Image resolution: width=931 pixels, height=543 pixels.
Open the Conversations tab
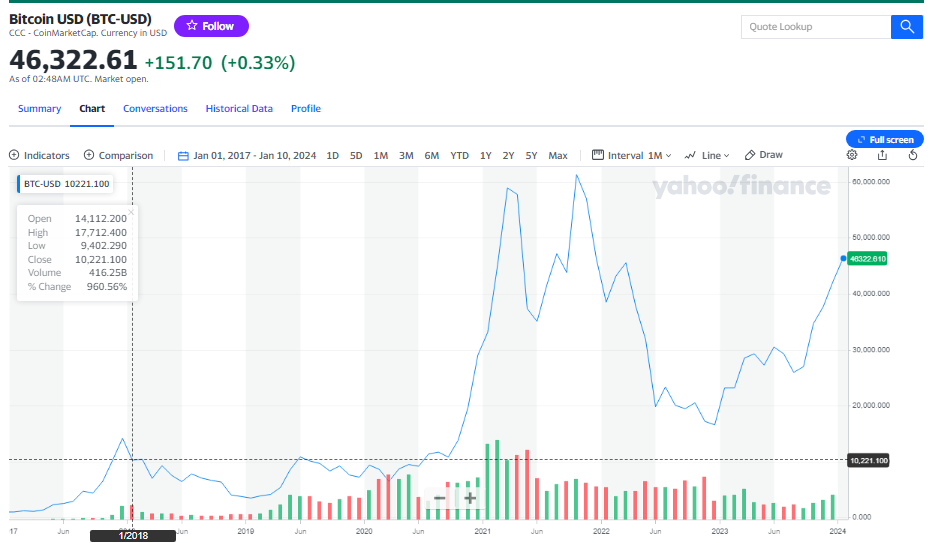(x=155, y=109)
